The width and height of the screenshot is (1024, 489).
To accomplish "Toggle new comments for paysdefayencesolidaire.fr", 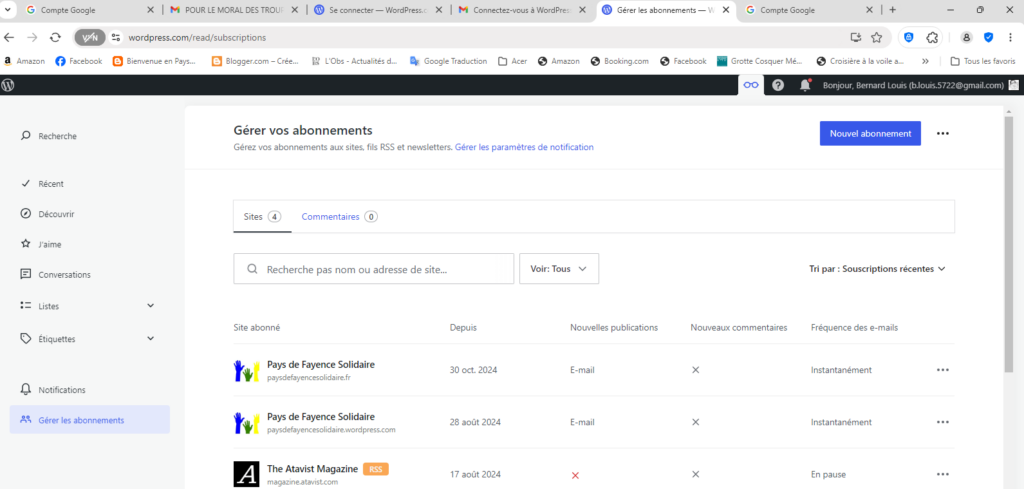I will pyautogui.click(x=695, y=370).
